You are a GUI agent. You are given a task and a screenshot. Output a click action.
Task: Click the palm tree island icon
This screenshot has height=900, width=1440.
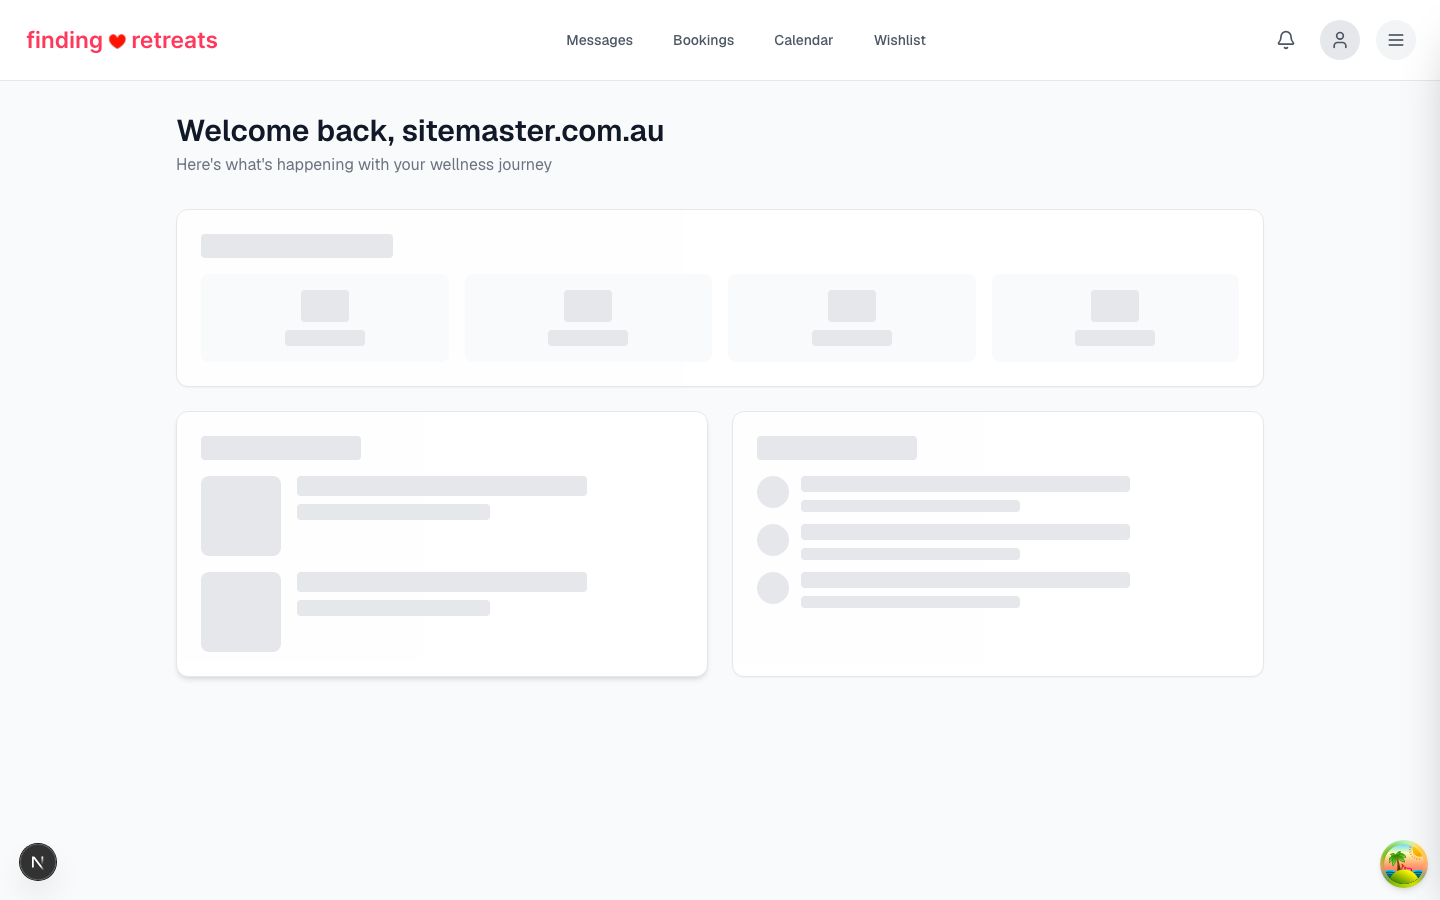tap(1404, 864)
